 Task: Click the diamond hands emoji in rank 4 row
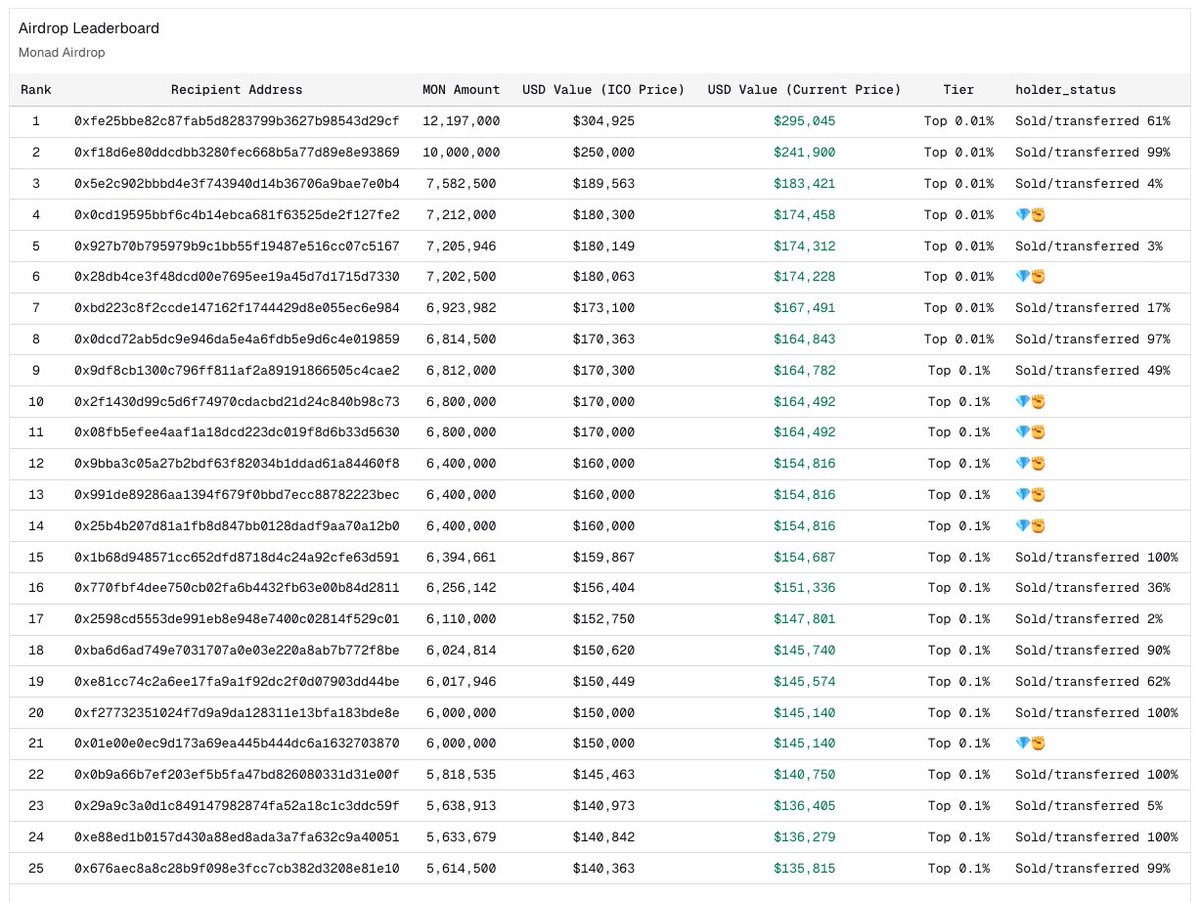pos(1030,215)
